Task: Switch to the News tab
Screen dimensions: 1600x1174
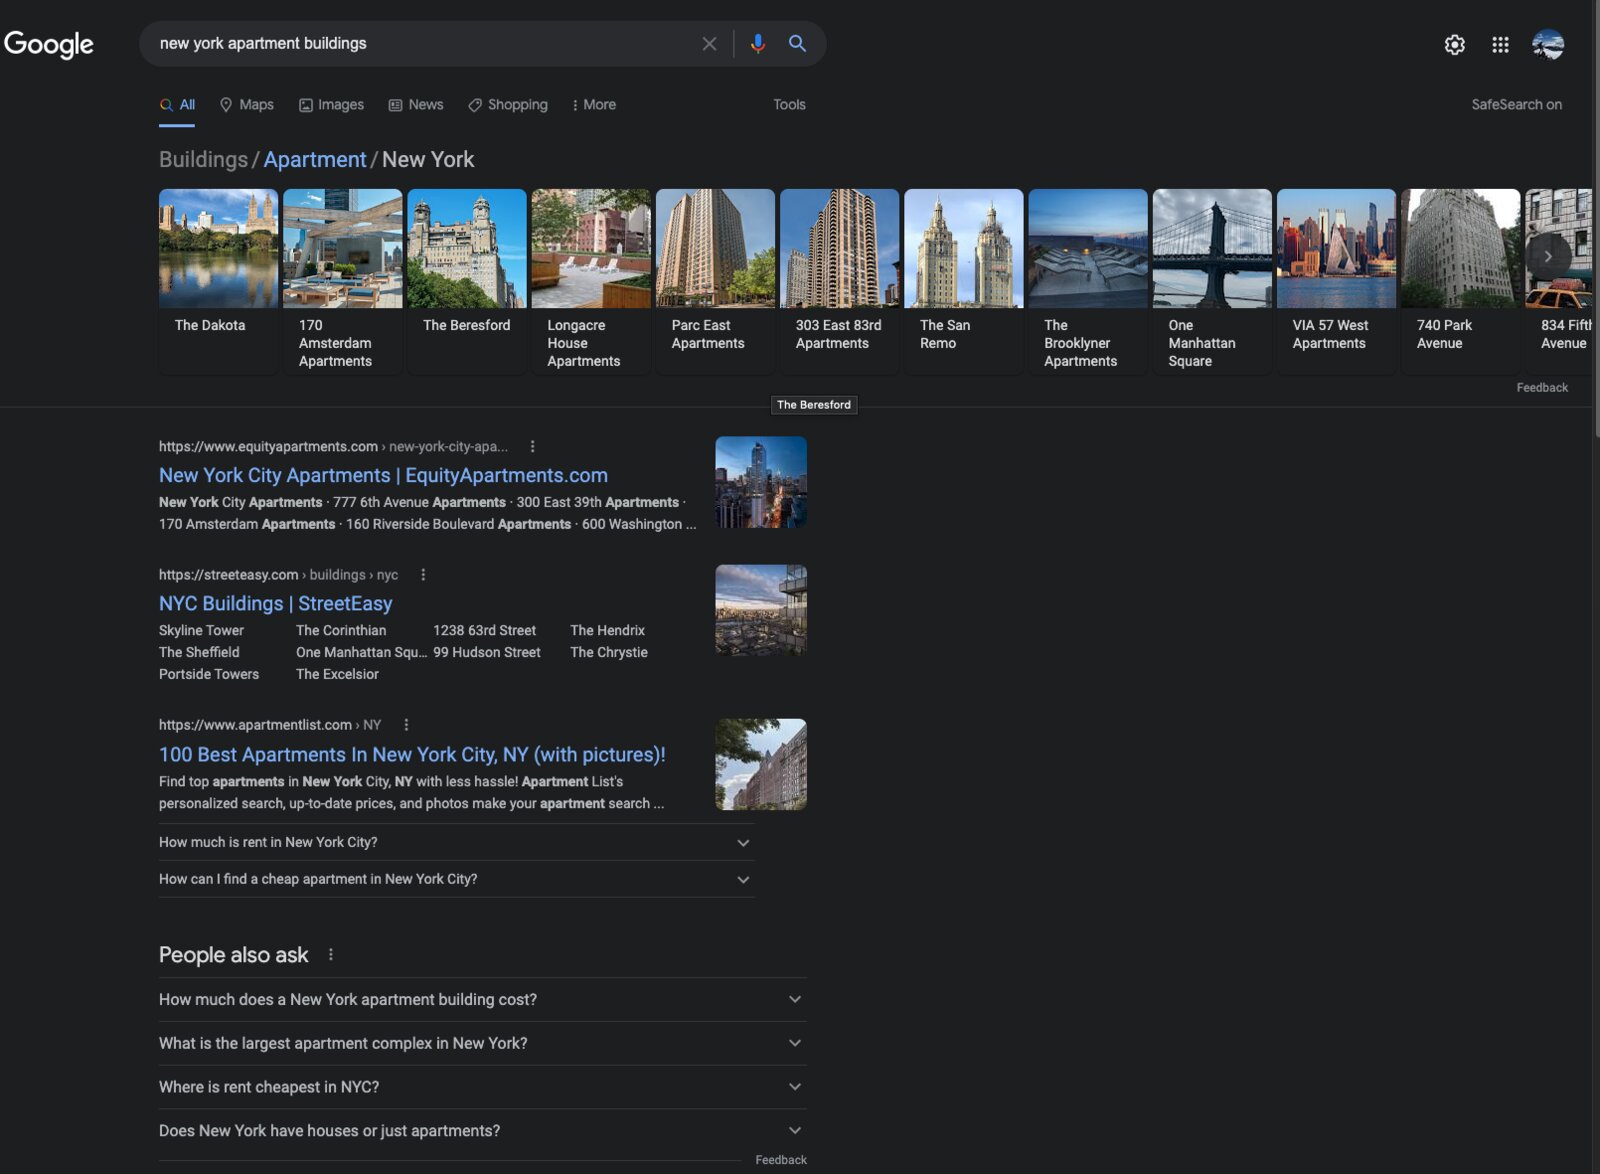Action: click(x=416, y=105)
